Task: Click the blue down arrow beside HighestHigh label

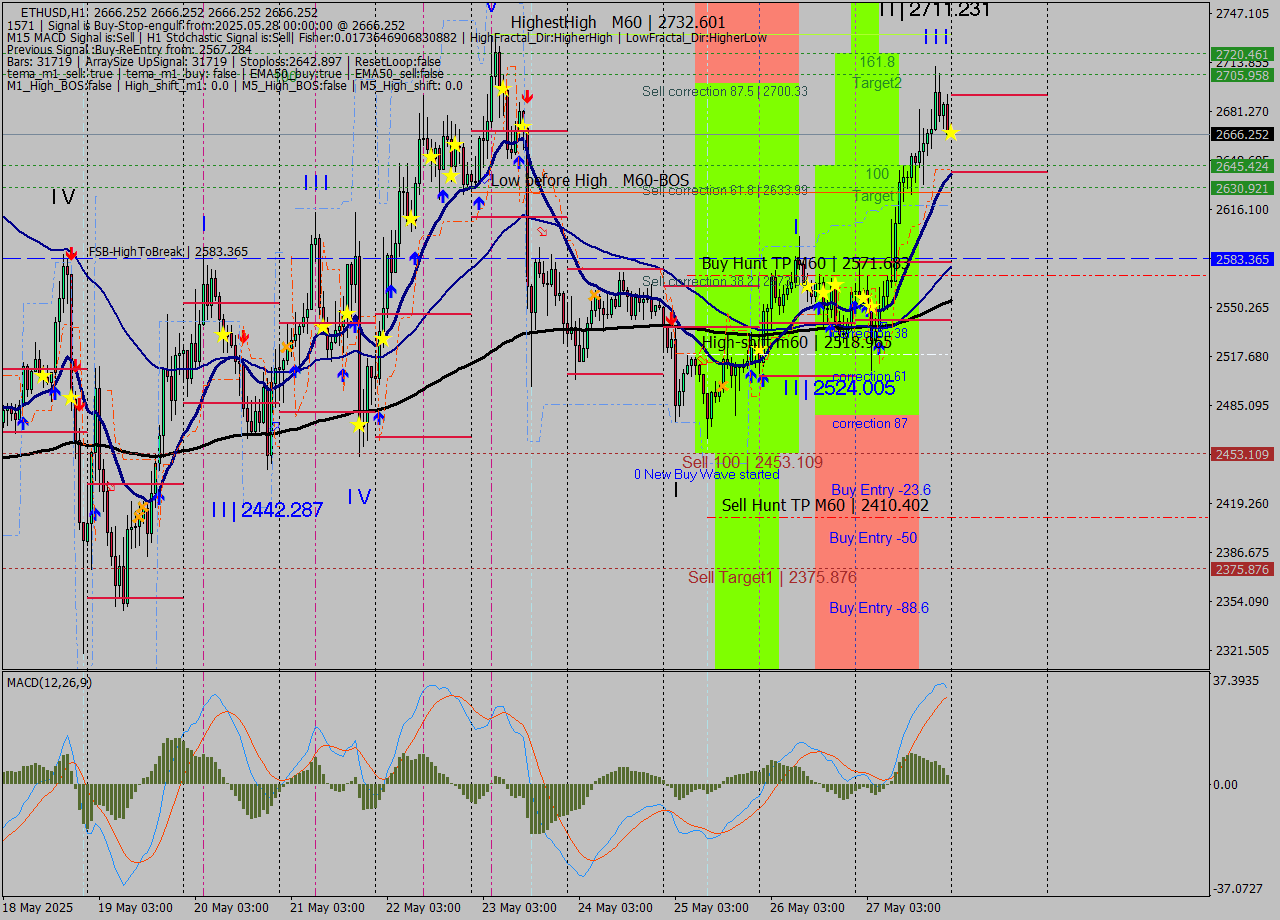Action: (x=490, y=9)
